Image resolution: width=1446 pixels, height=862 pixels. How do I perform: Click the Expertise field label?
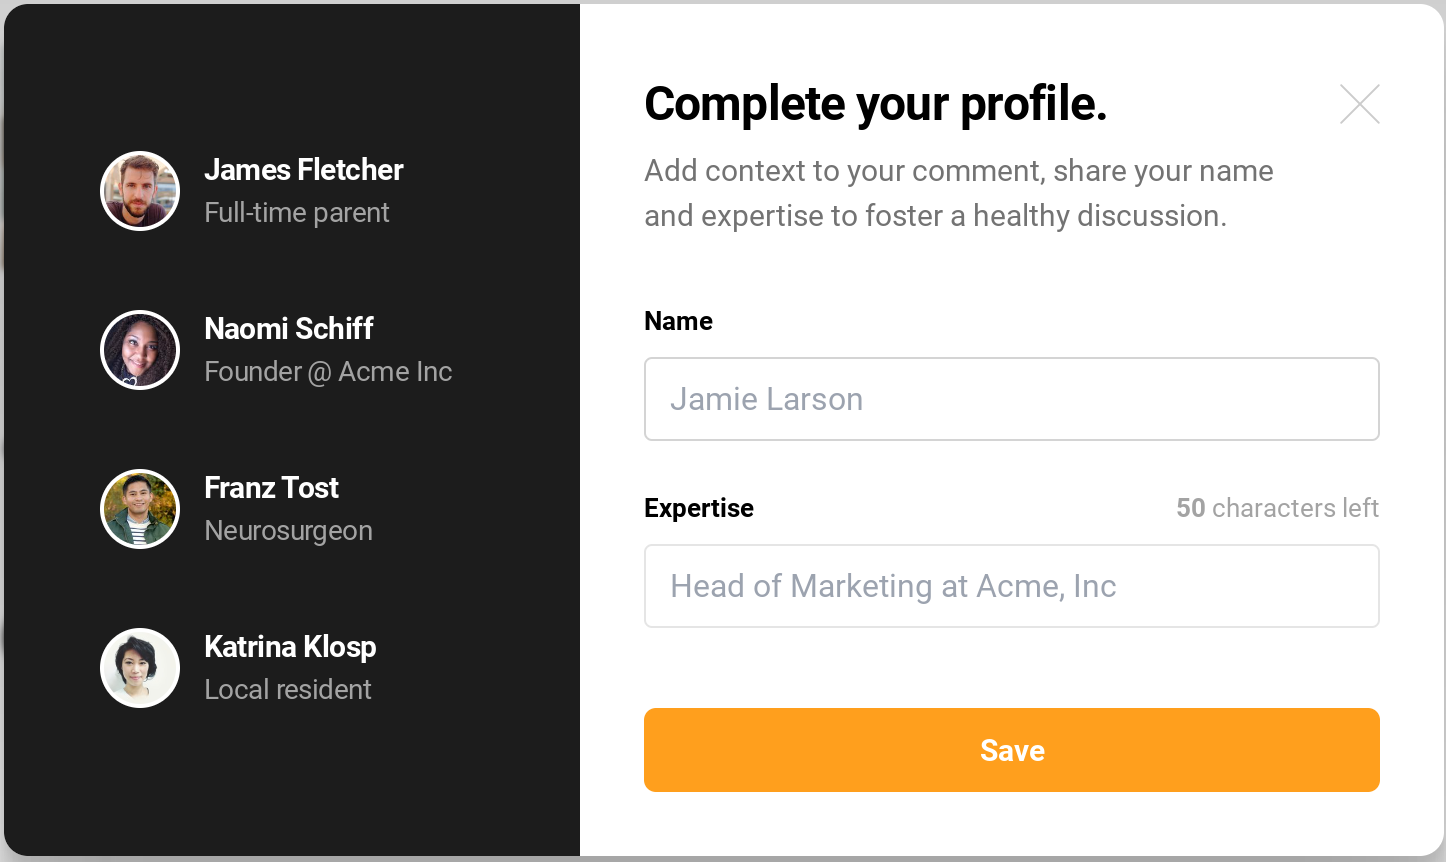[698, 508]
